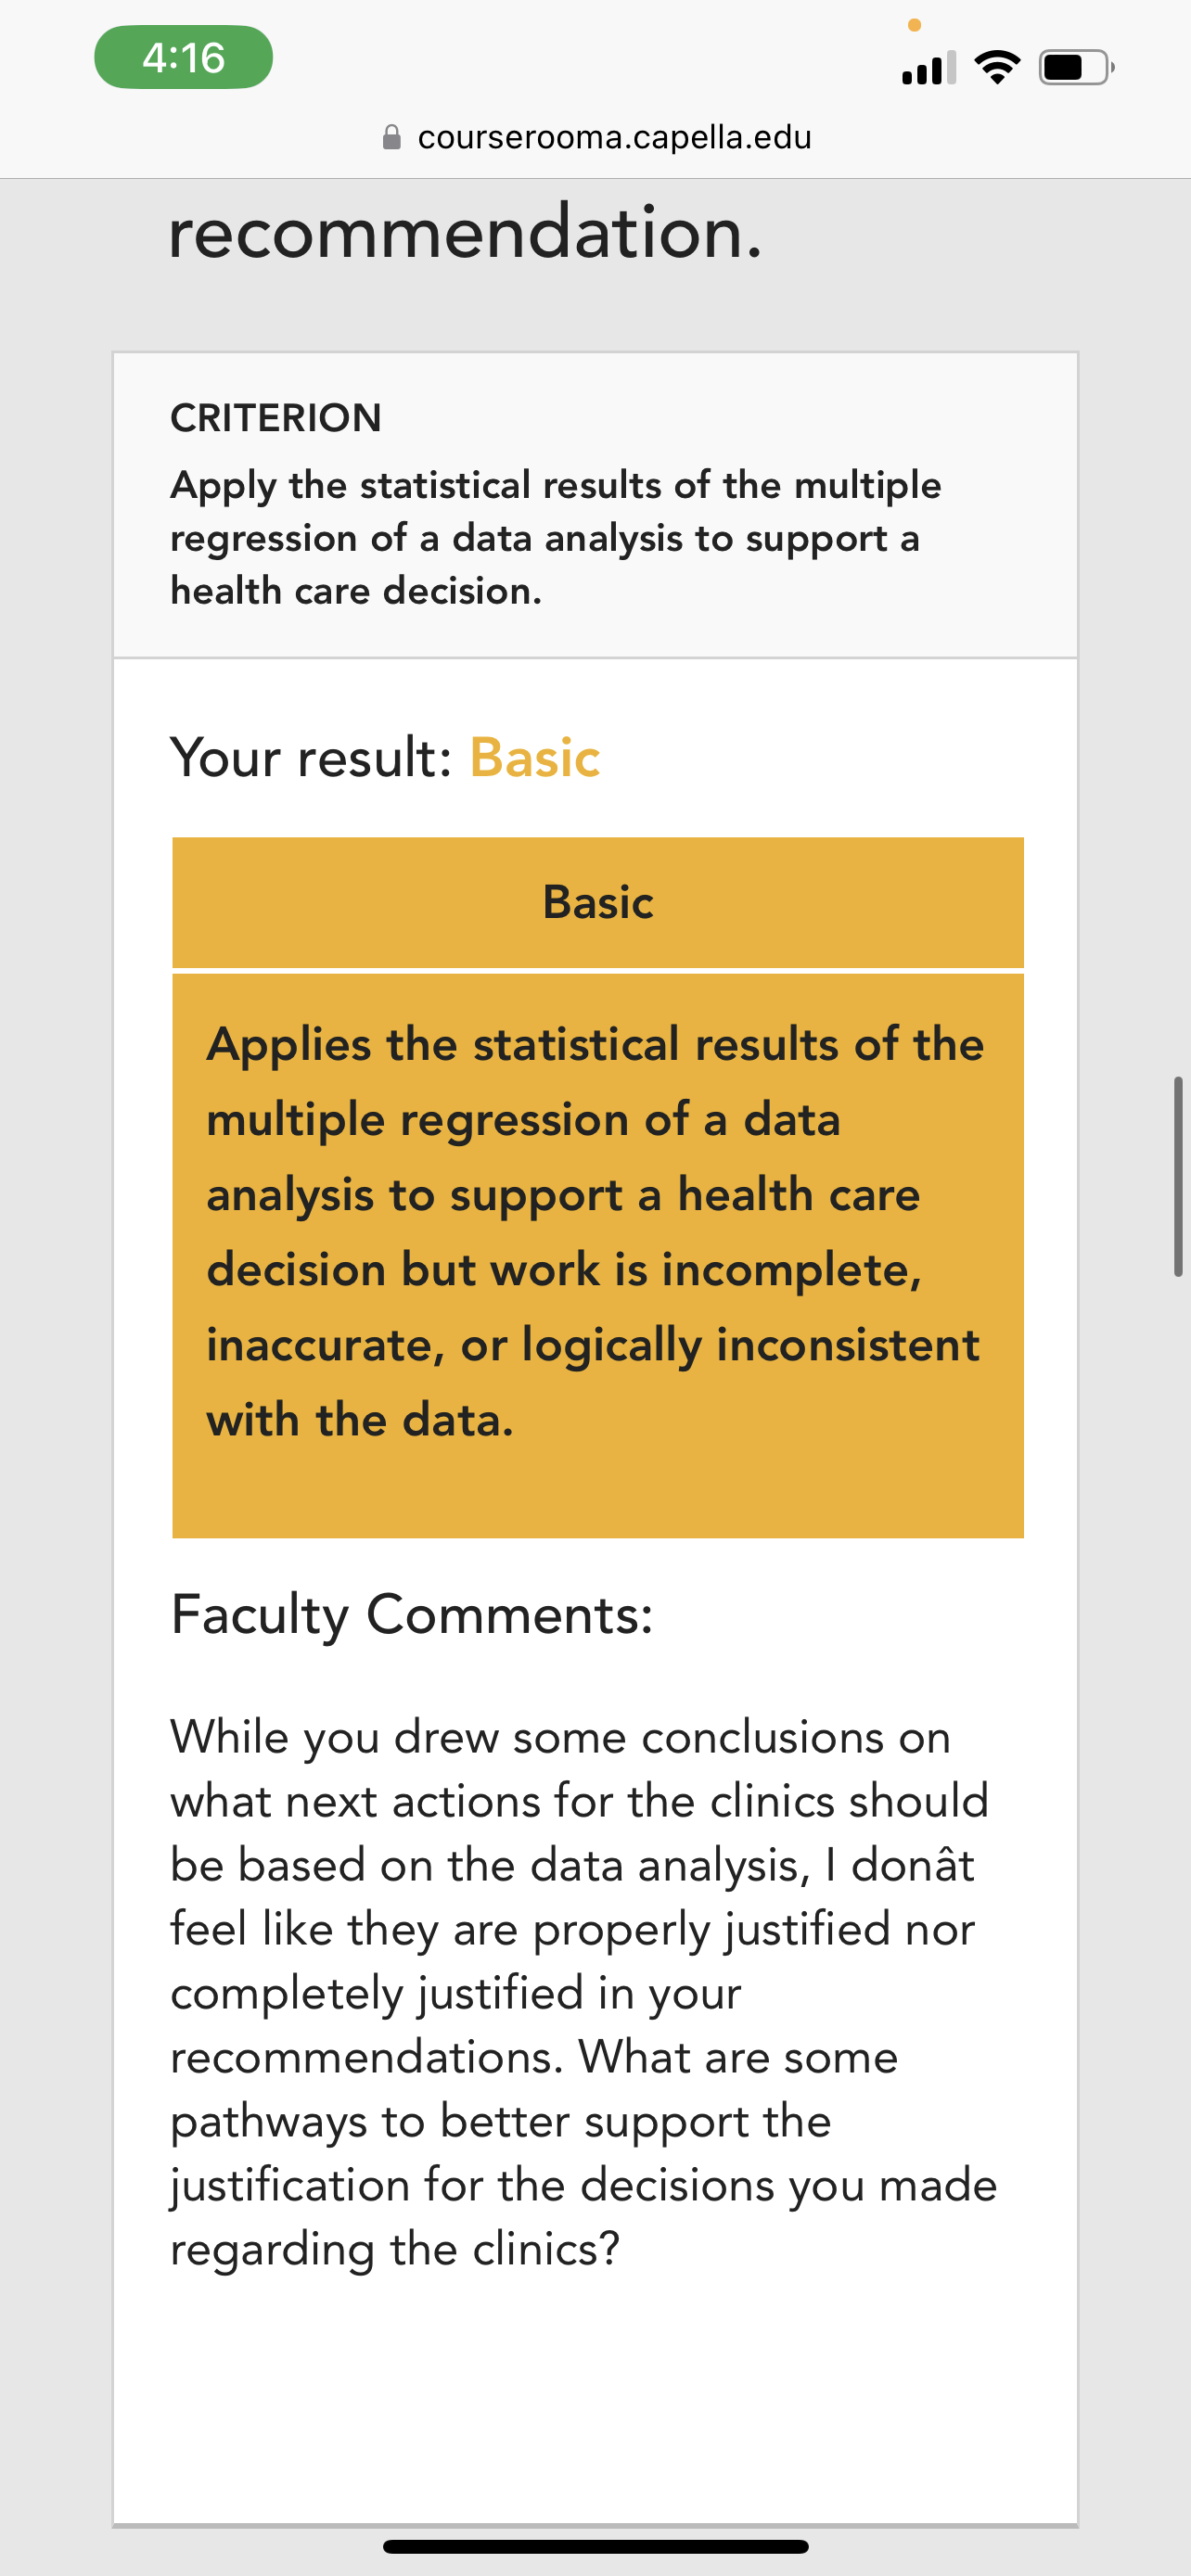Tap the cellular signal bars icon
This screenshot has width=1191, height=2576.
tap(929, 68)
